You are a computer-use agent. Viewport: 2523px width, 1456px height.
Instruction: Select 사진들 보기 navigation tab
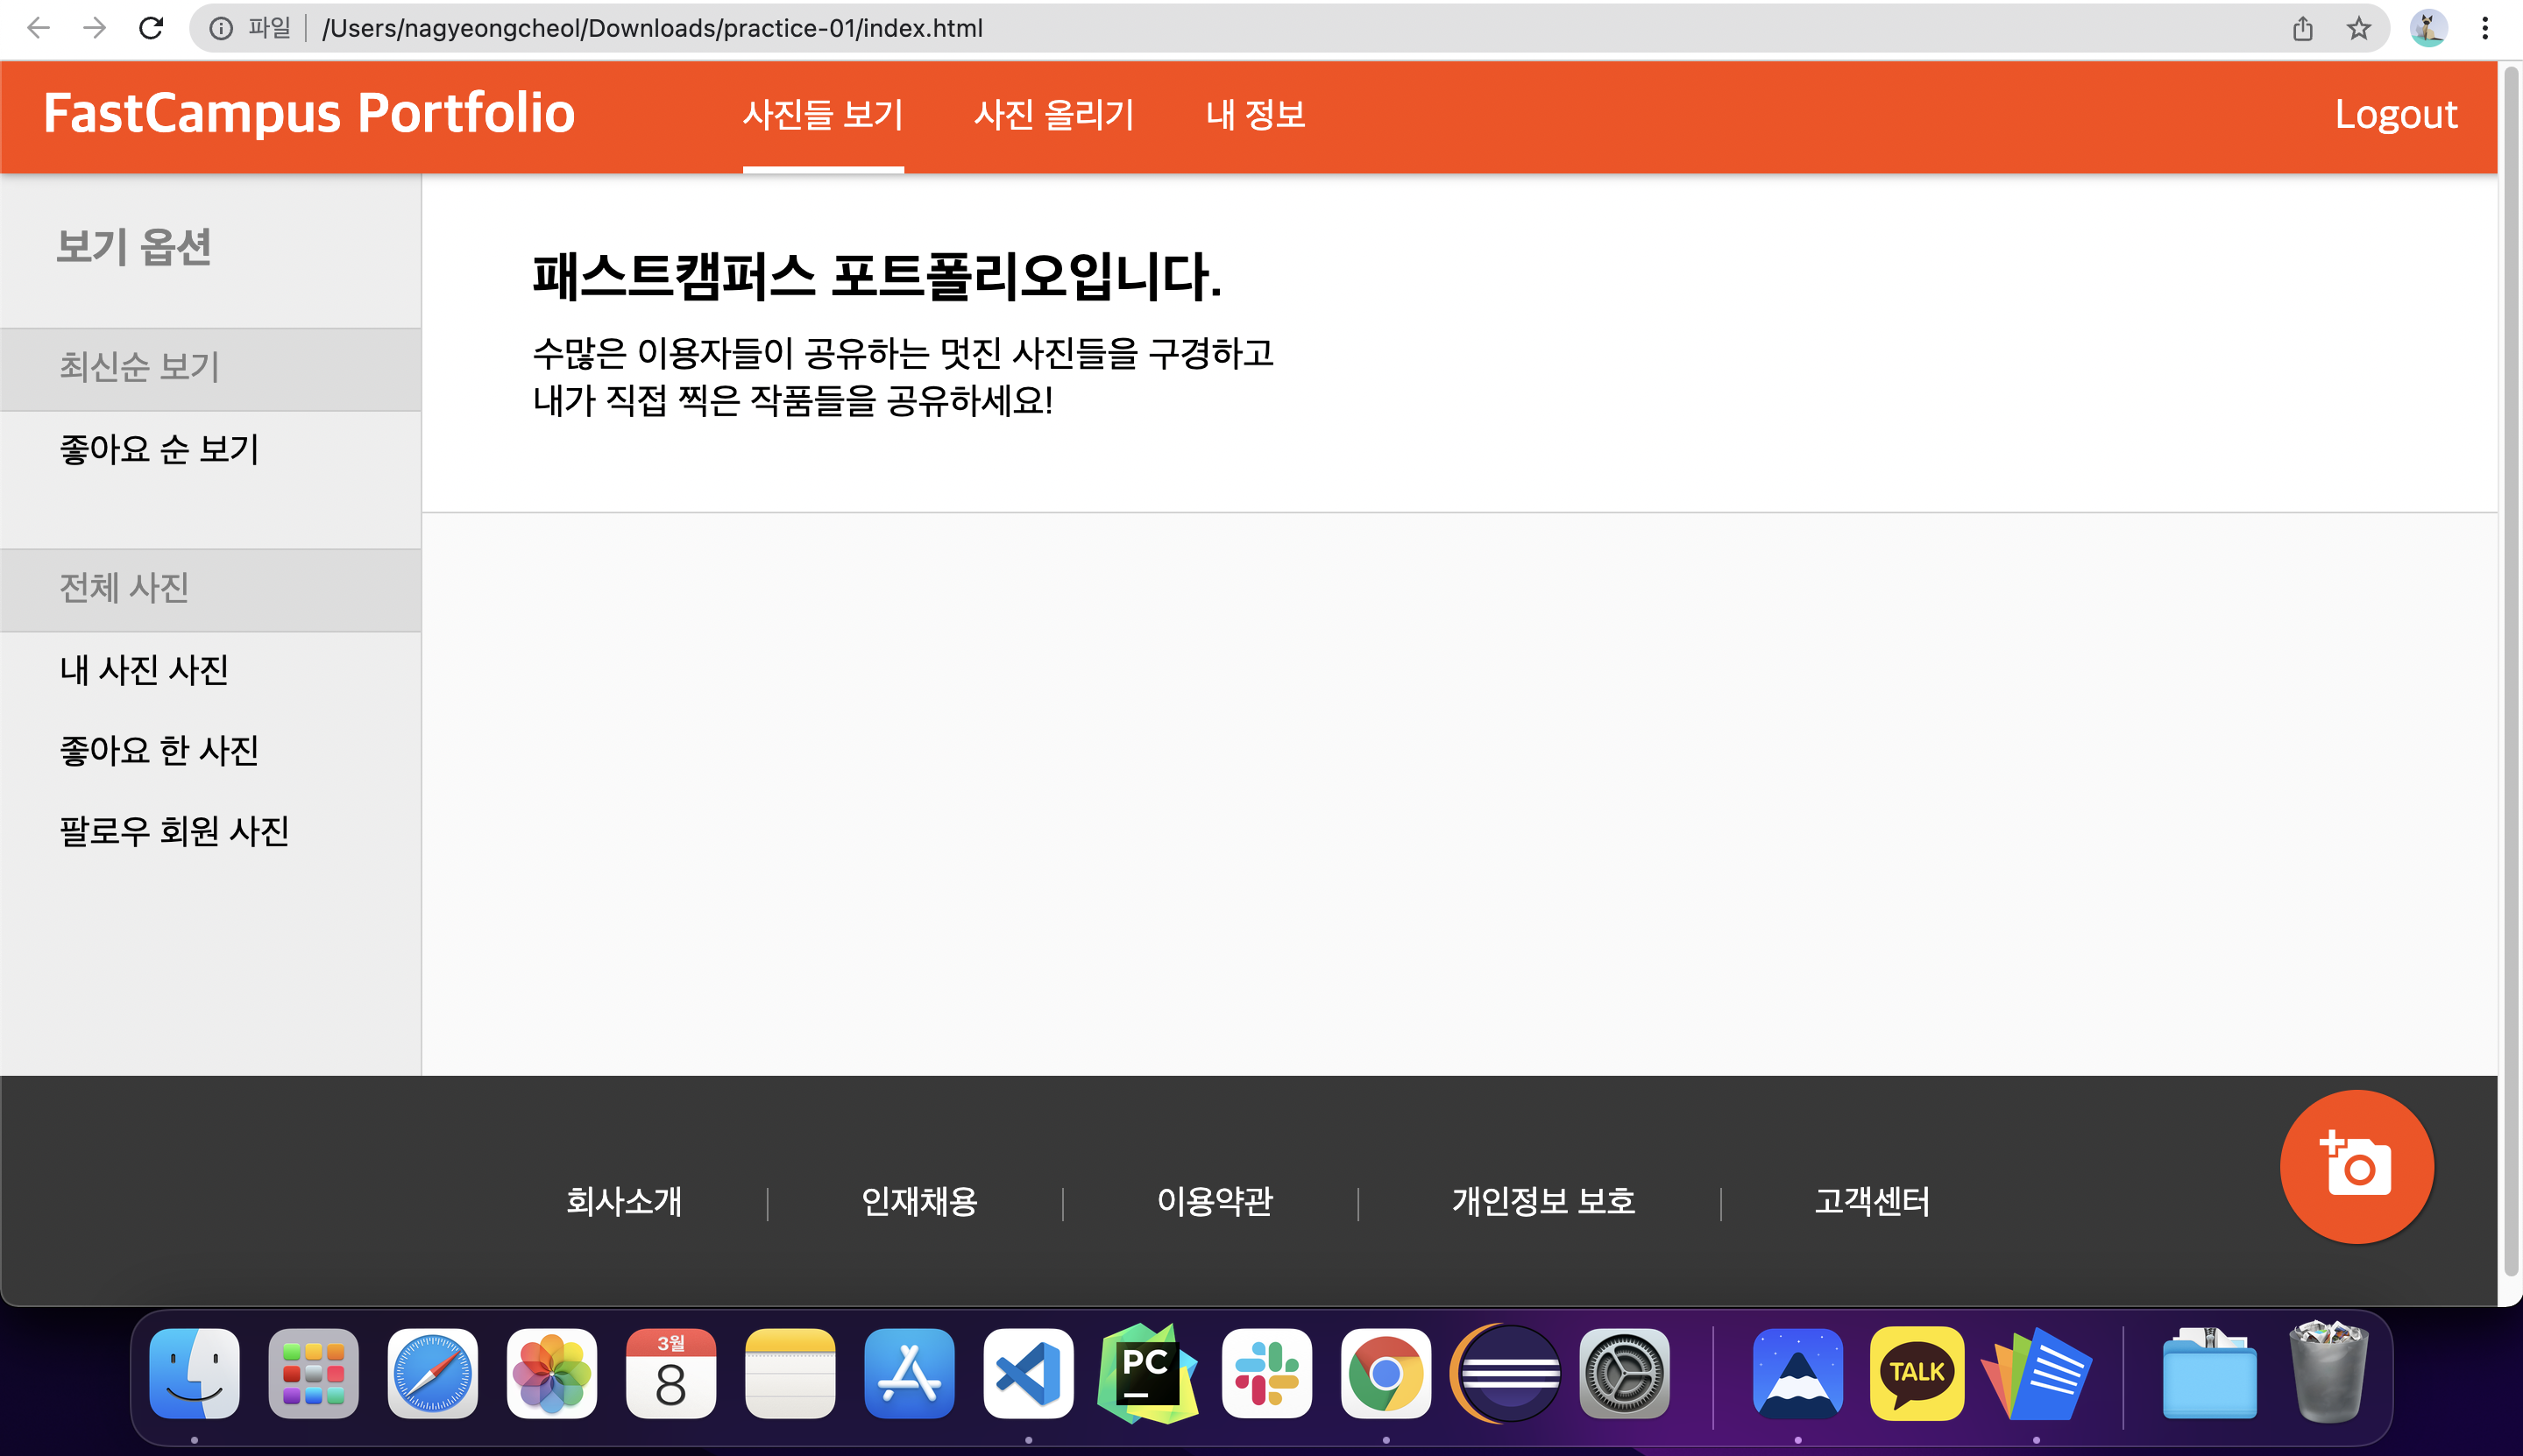tap(822, 115)
